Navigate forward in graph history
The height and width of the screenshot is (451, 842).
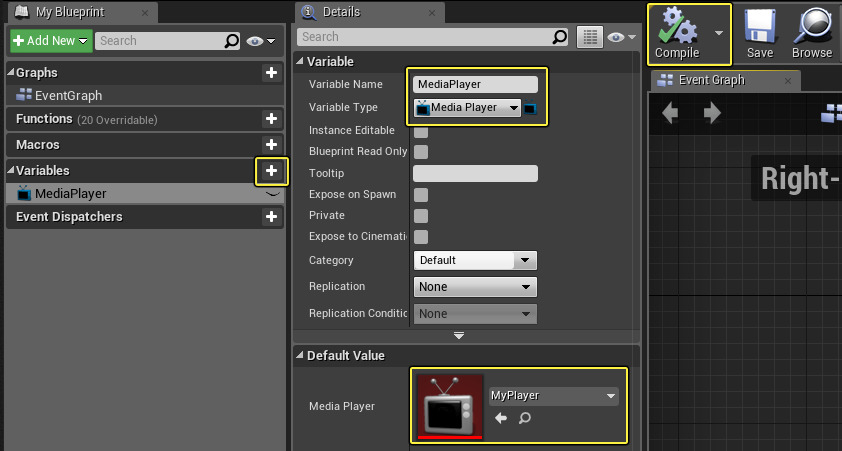pyautogui.click(x=712, y=113)
